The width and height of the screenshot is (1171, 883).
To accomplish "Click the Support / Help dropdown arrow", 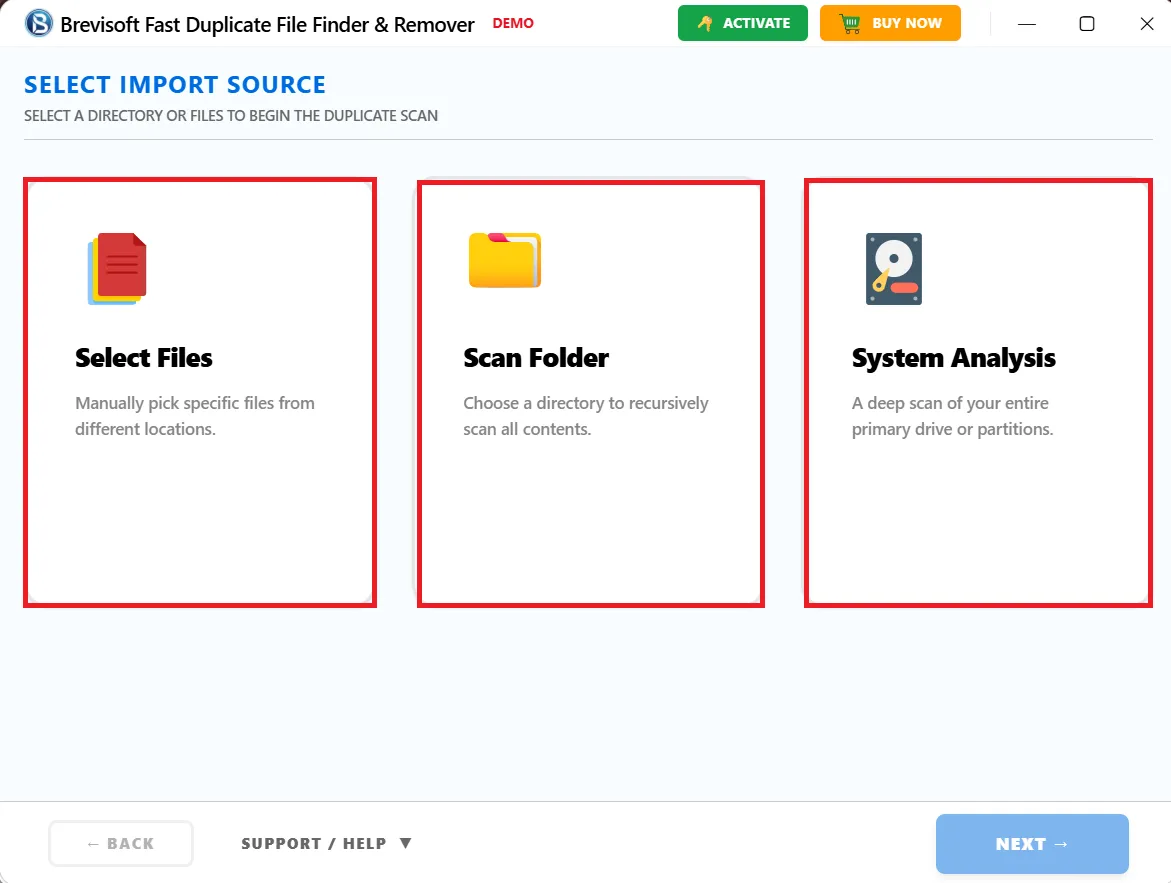I will (x=406, y=843).
